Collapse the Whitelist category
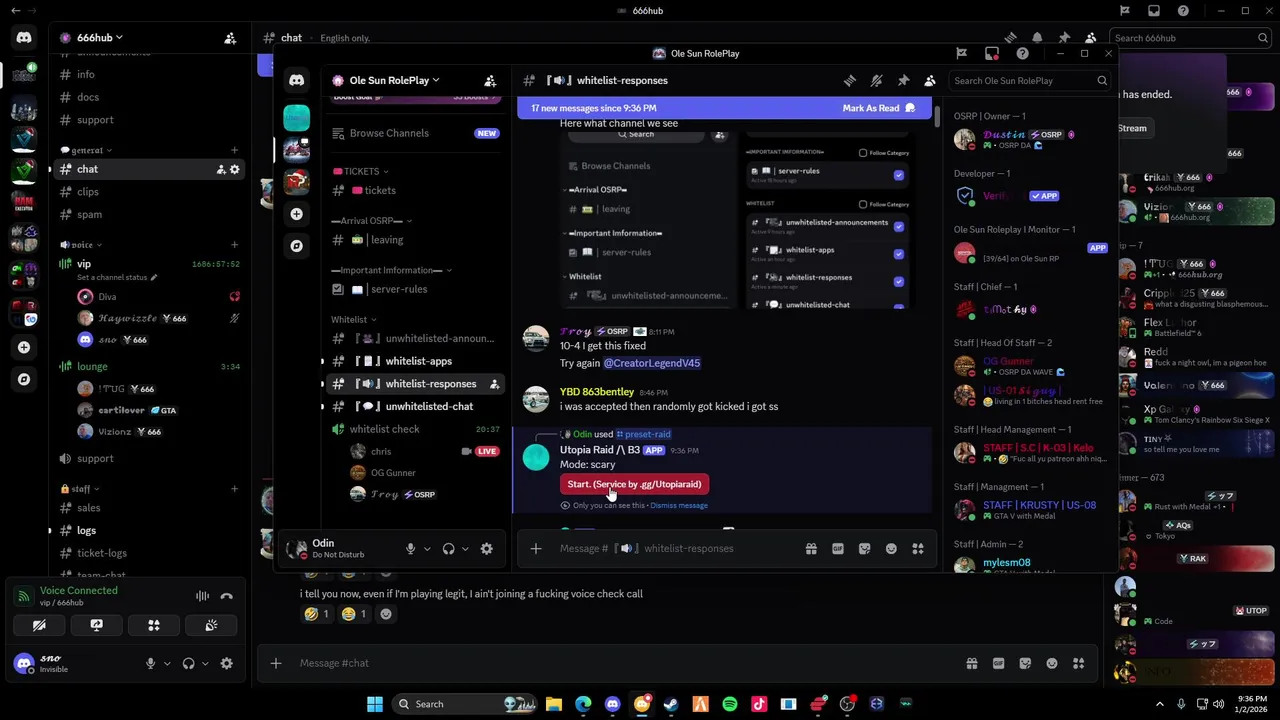Viewport: 1280px width, 720px height. click(x=355, y=320)
